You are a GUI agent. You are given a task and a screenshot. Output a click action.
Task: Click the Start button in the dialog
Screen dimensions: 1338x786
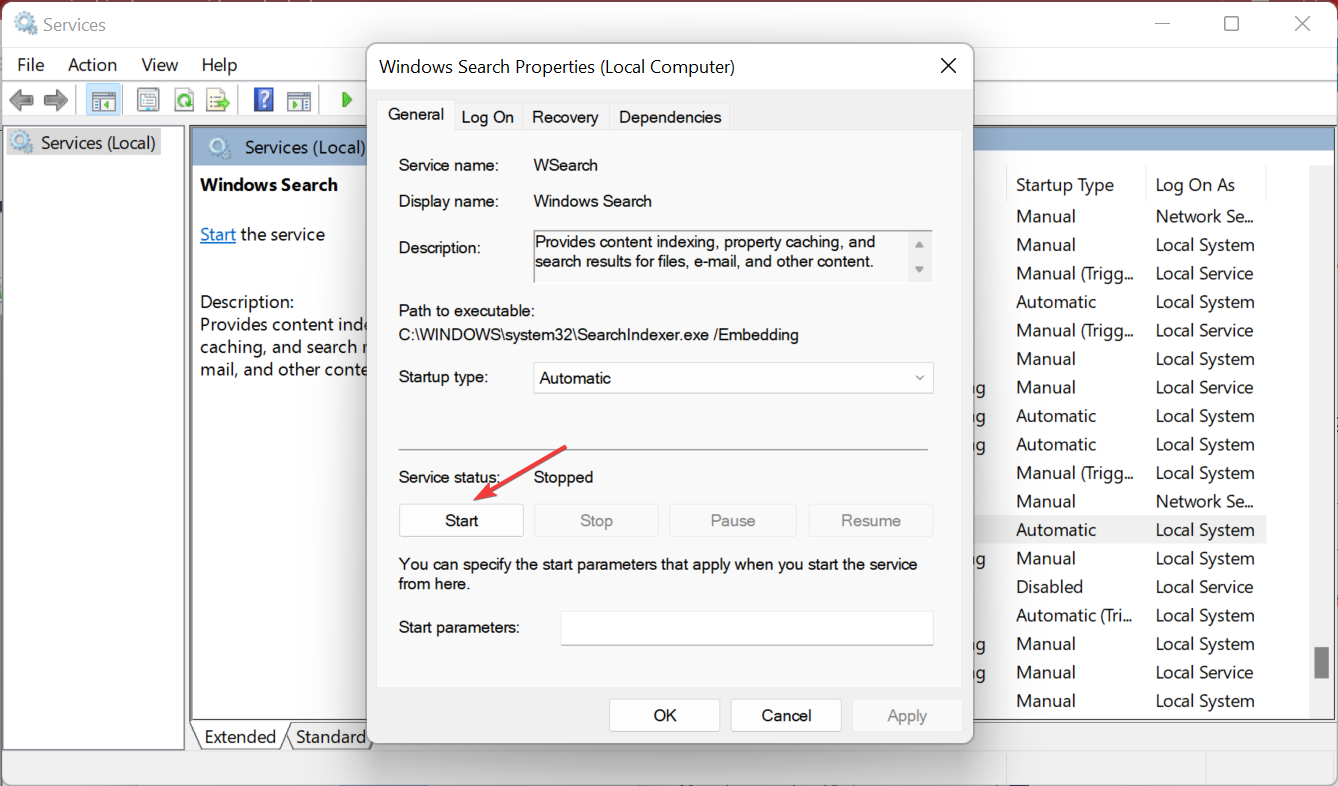[461, 520]
